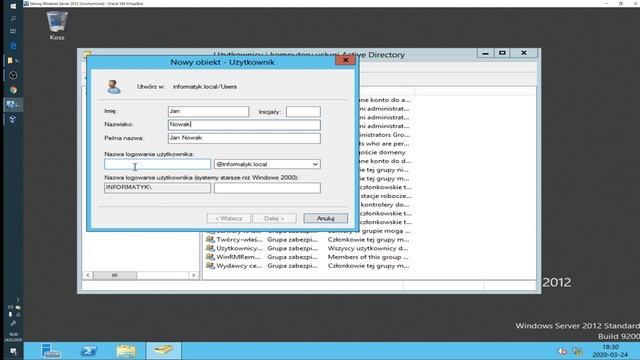Launch PowerShell from the guest taskbar

(88, 351)
